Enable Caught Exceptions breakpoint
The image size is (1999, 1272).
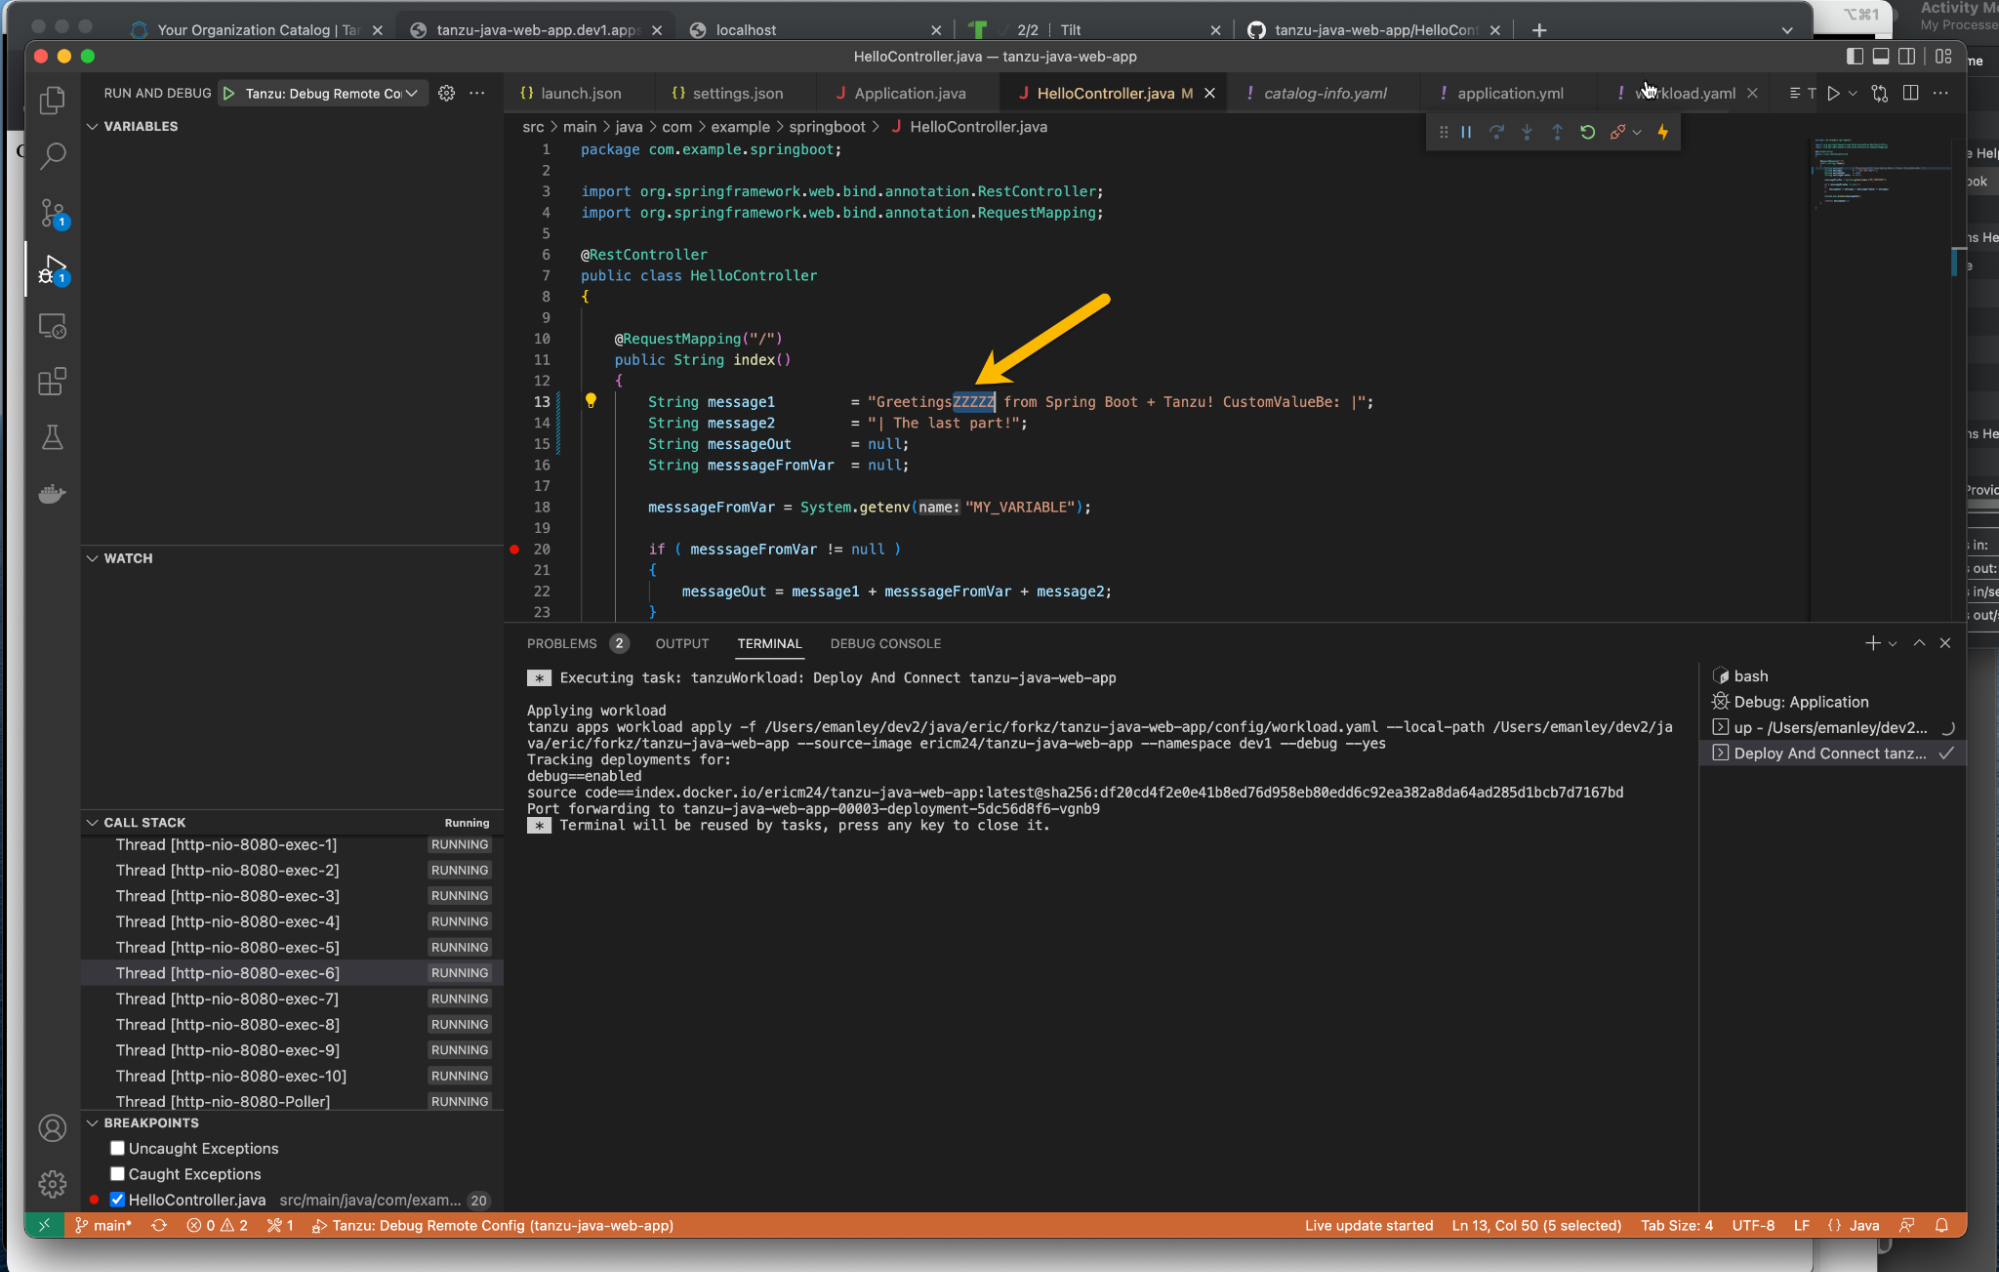pos(118,1174)
